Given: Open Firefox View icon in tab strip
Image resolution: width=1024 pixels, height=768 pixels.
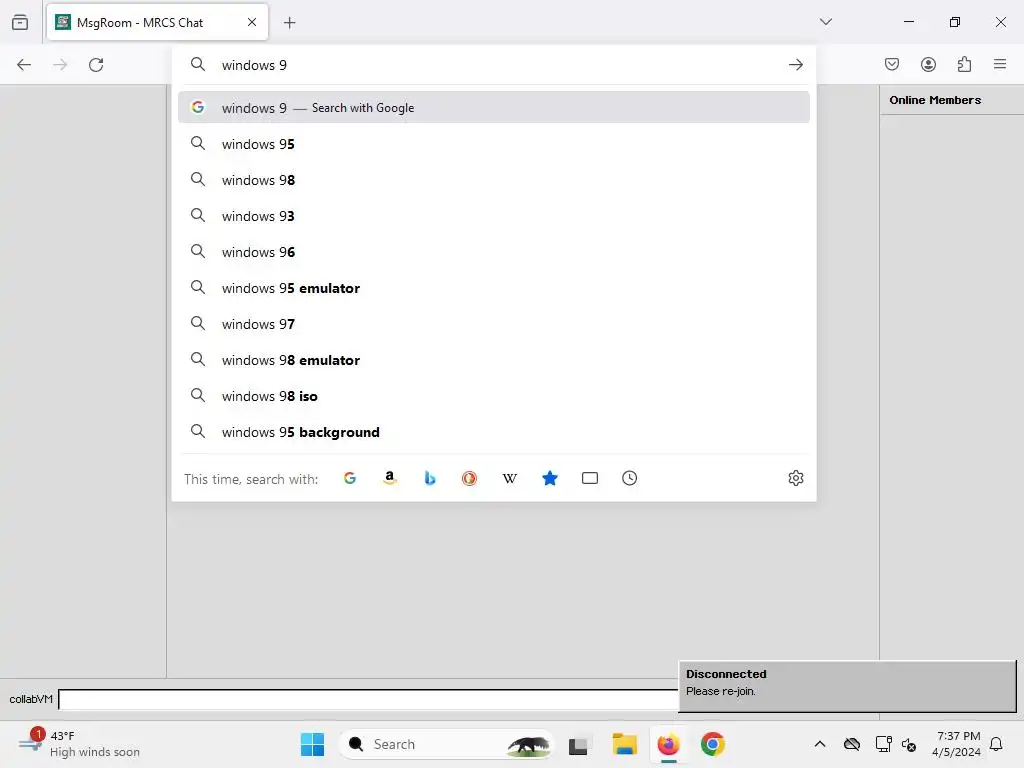Looking at the screenshot, I should point(20,22).
